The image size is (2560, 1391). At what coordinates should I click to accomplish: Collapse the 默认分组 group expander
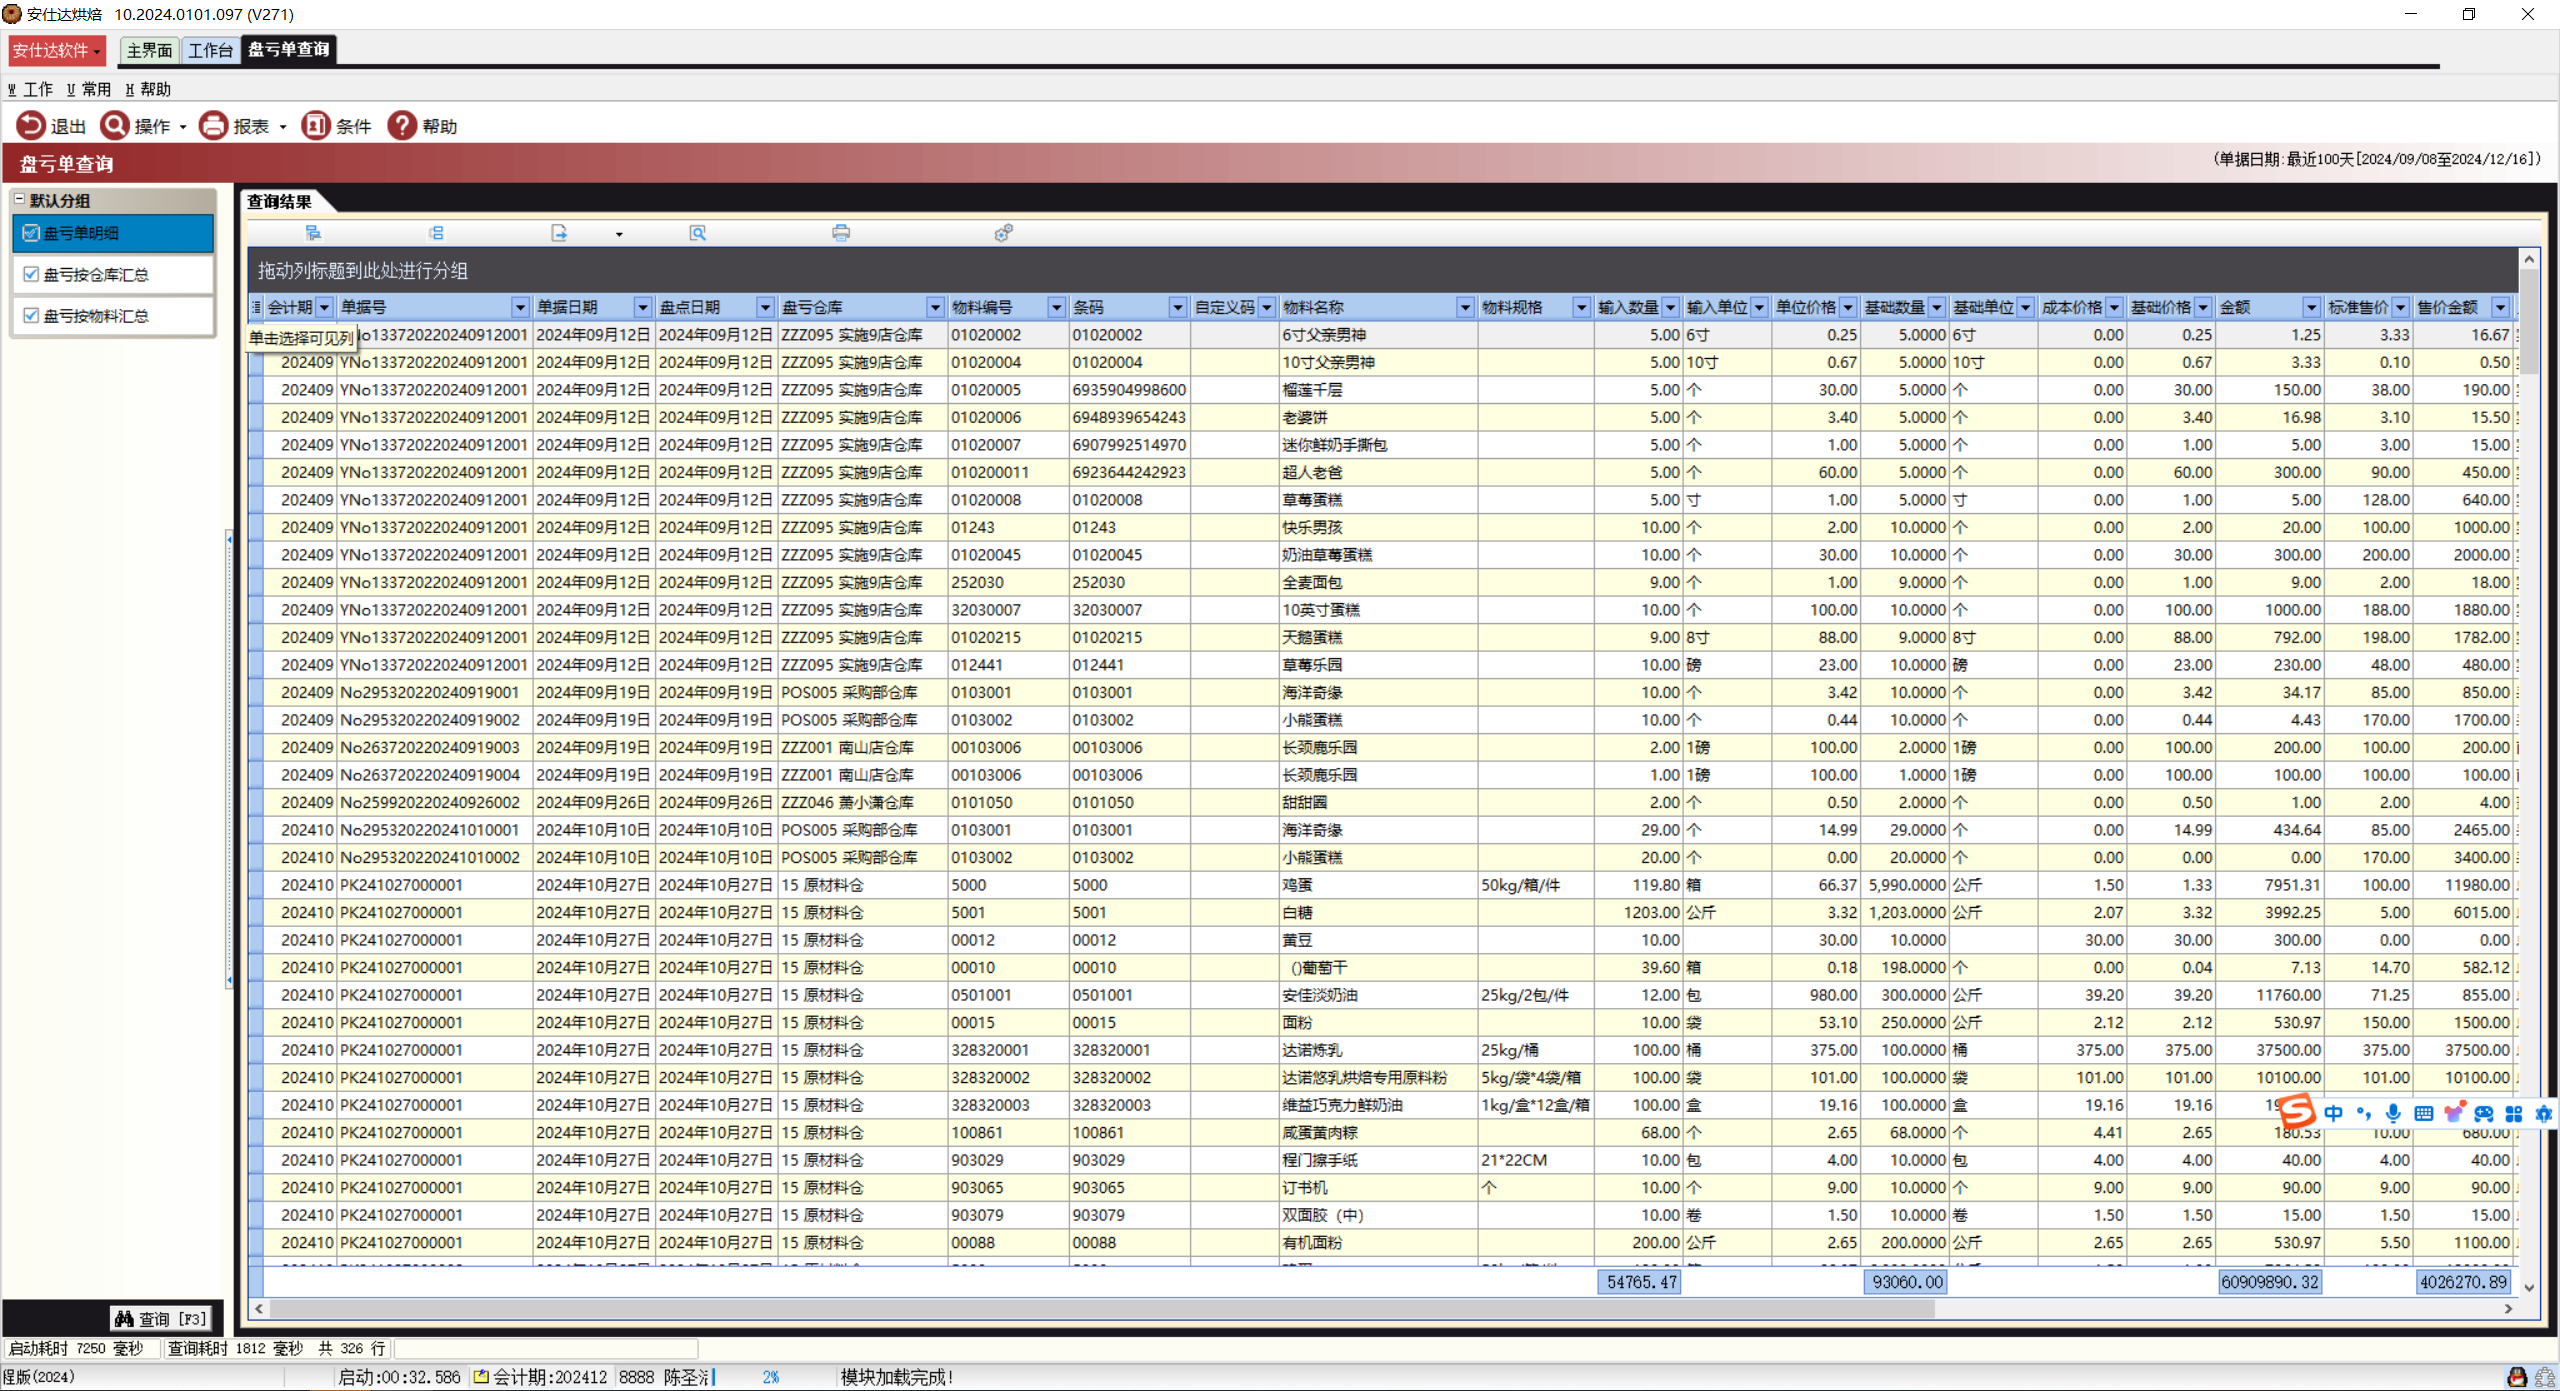point(19,200)
